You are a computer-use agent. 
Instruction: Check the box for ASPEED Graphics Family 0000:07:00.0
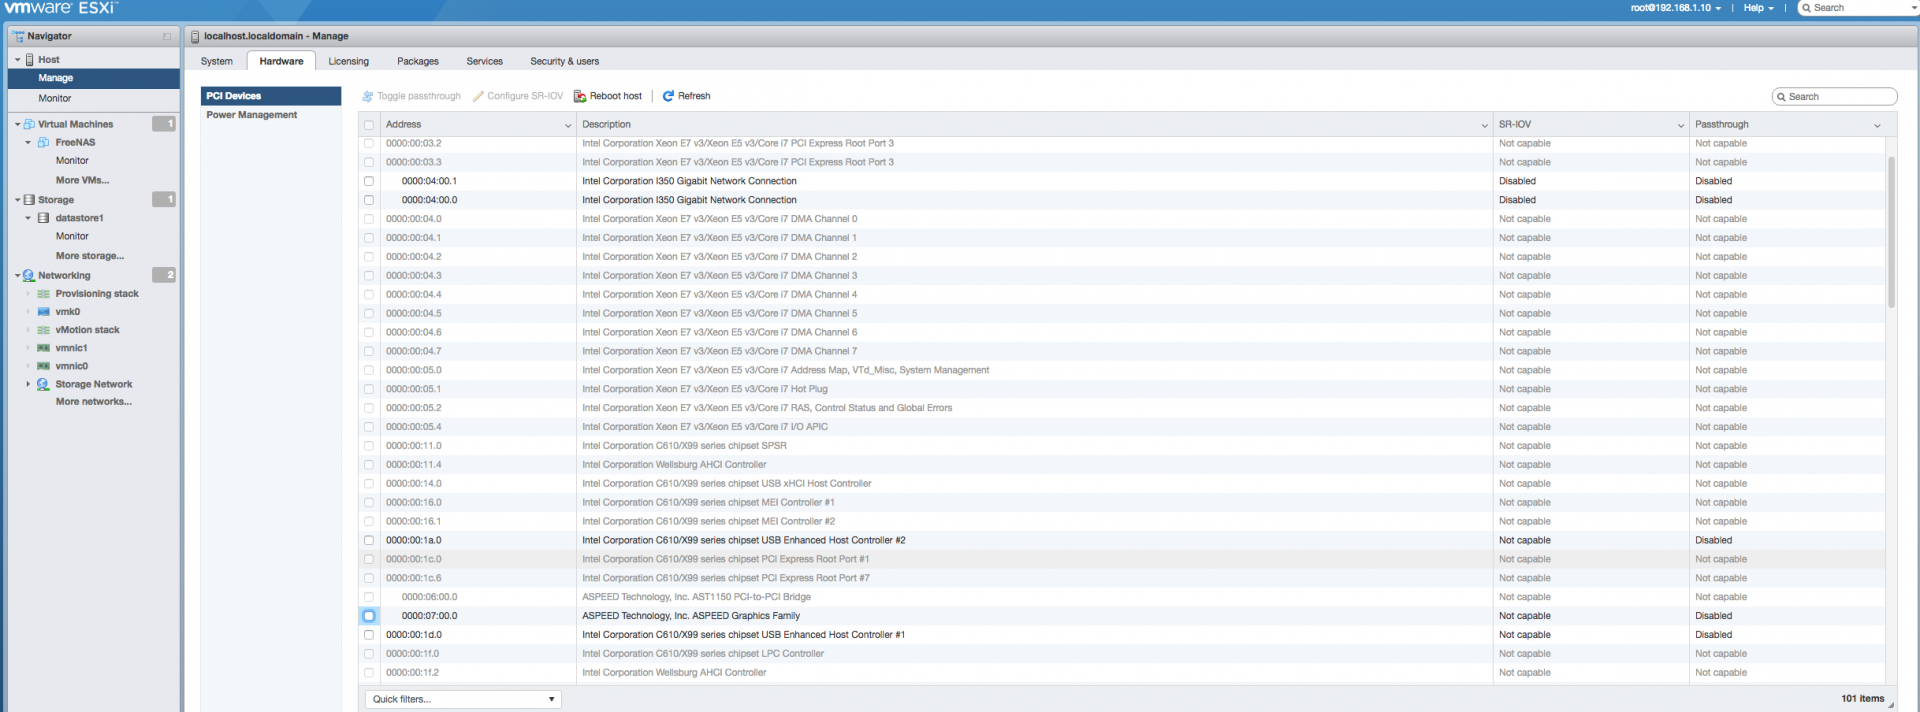369,616
